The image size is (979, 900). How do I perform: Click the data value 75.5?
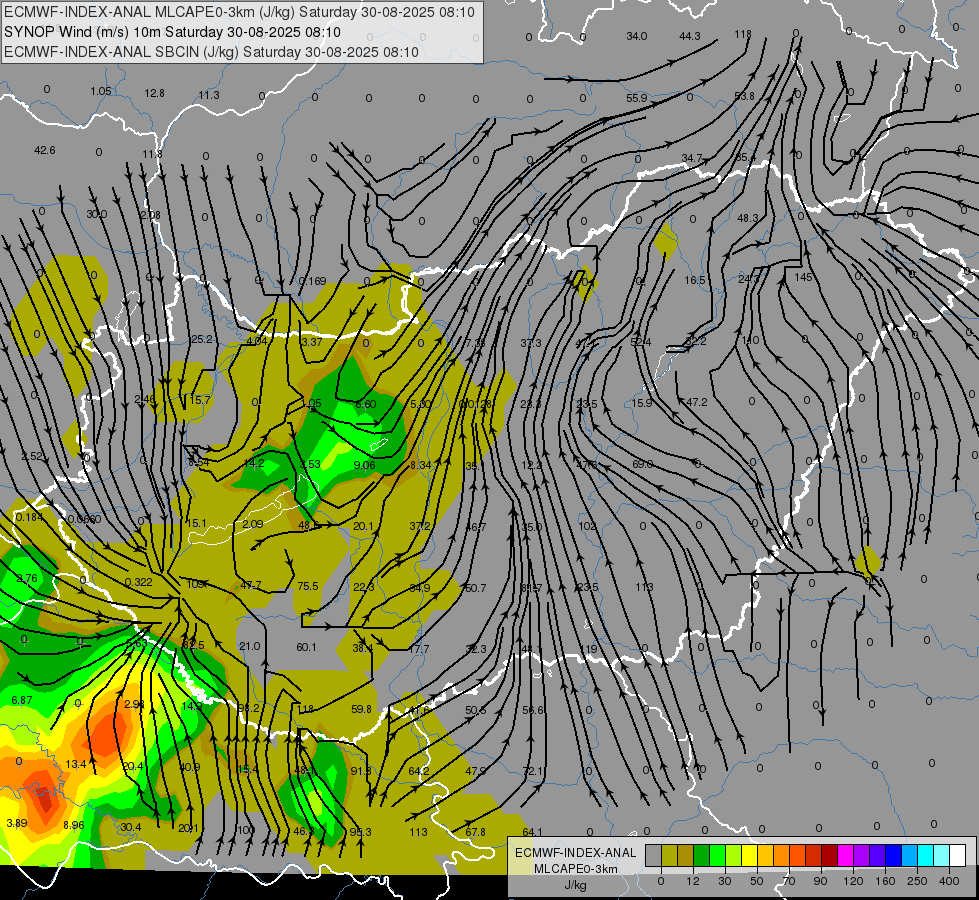tap(308, 586)
